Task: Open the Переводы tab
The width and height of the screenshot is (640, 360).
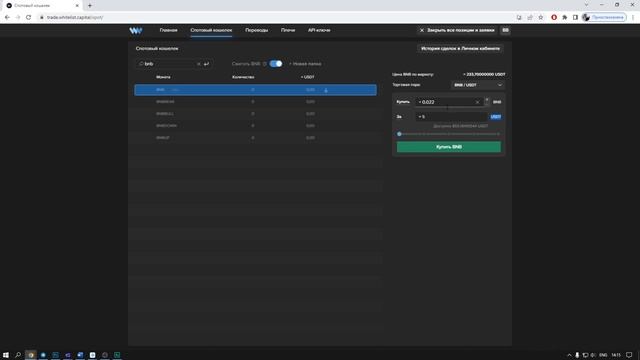Action: (x=256, y=30)
